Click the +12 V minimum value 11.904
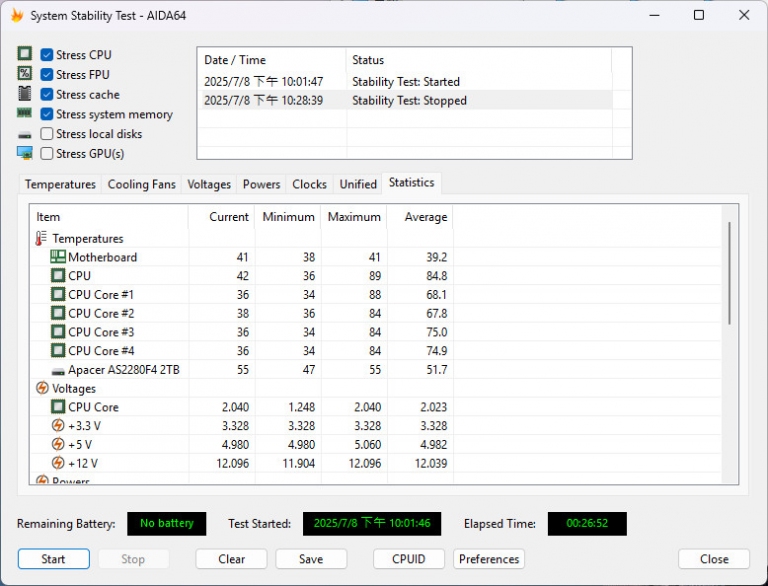 [299, 463]
